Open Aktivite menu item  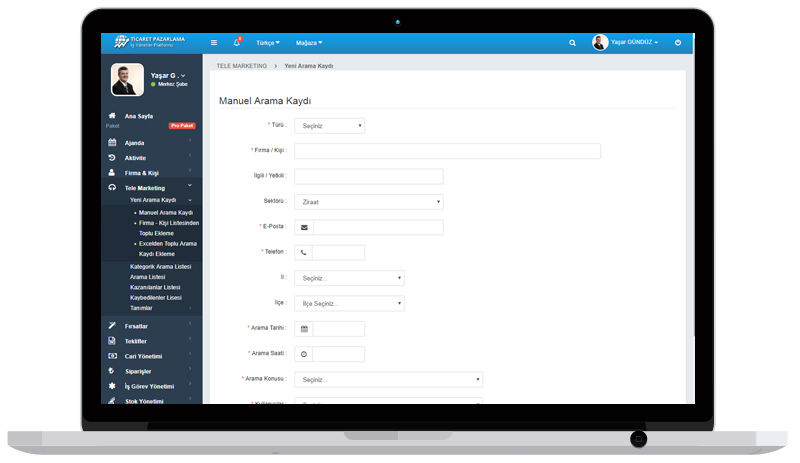[135, 158]
